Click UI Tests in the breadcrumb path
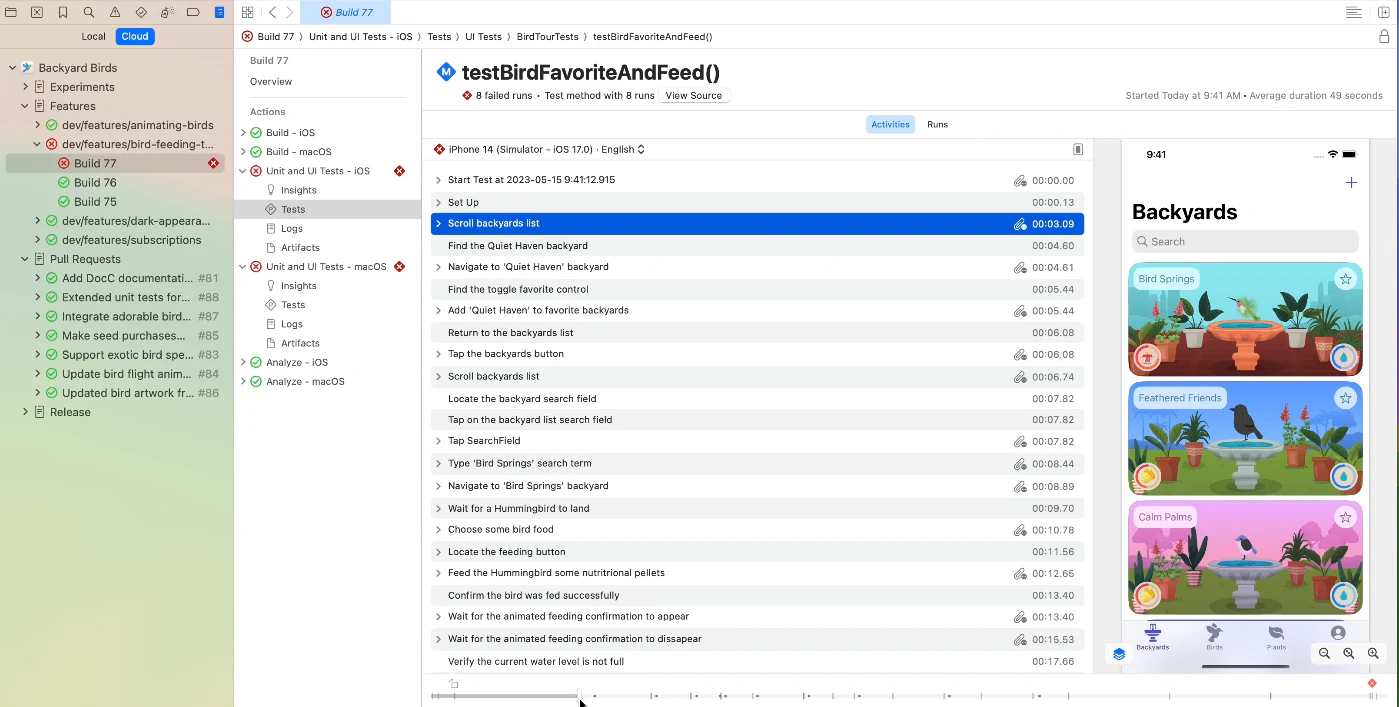Image resolution: width=1399 pixels, height=707 pixels. tap(483, 36)
